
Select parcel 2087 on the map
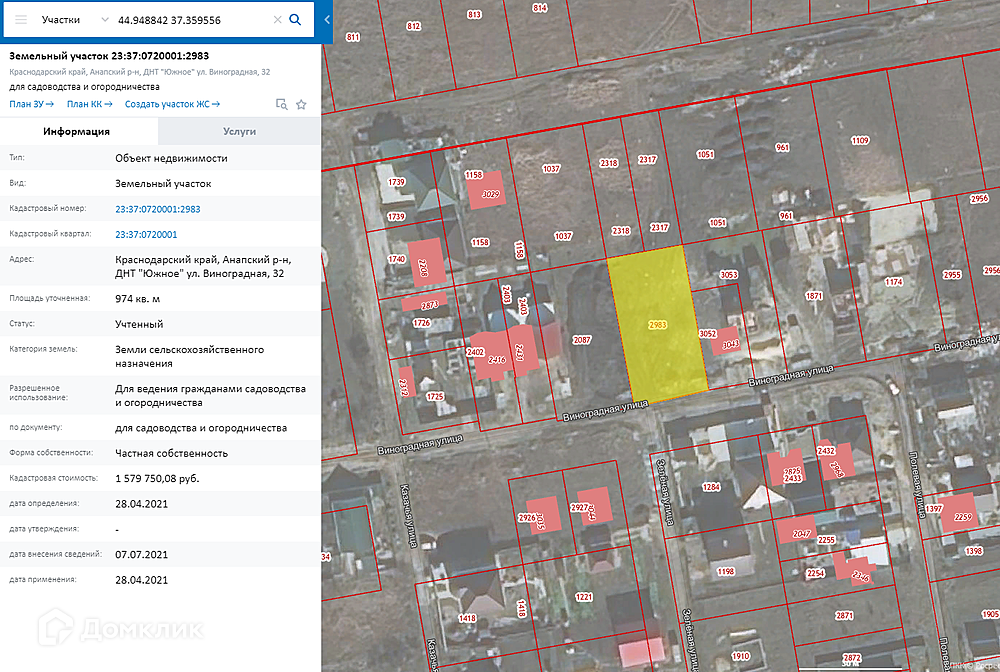coord(582,340)
